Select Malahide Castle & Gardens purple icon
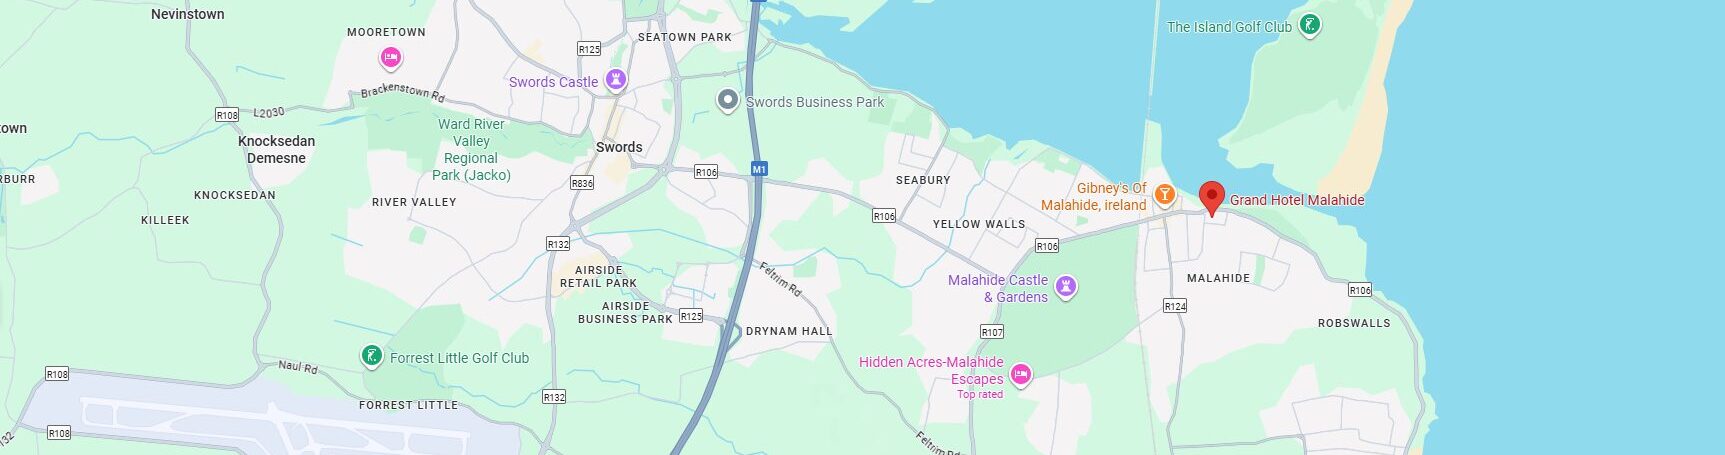 tap(1066, 287)
